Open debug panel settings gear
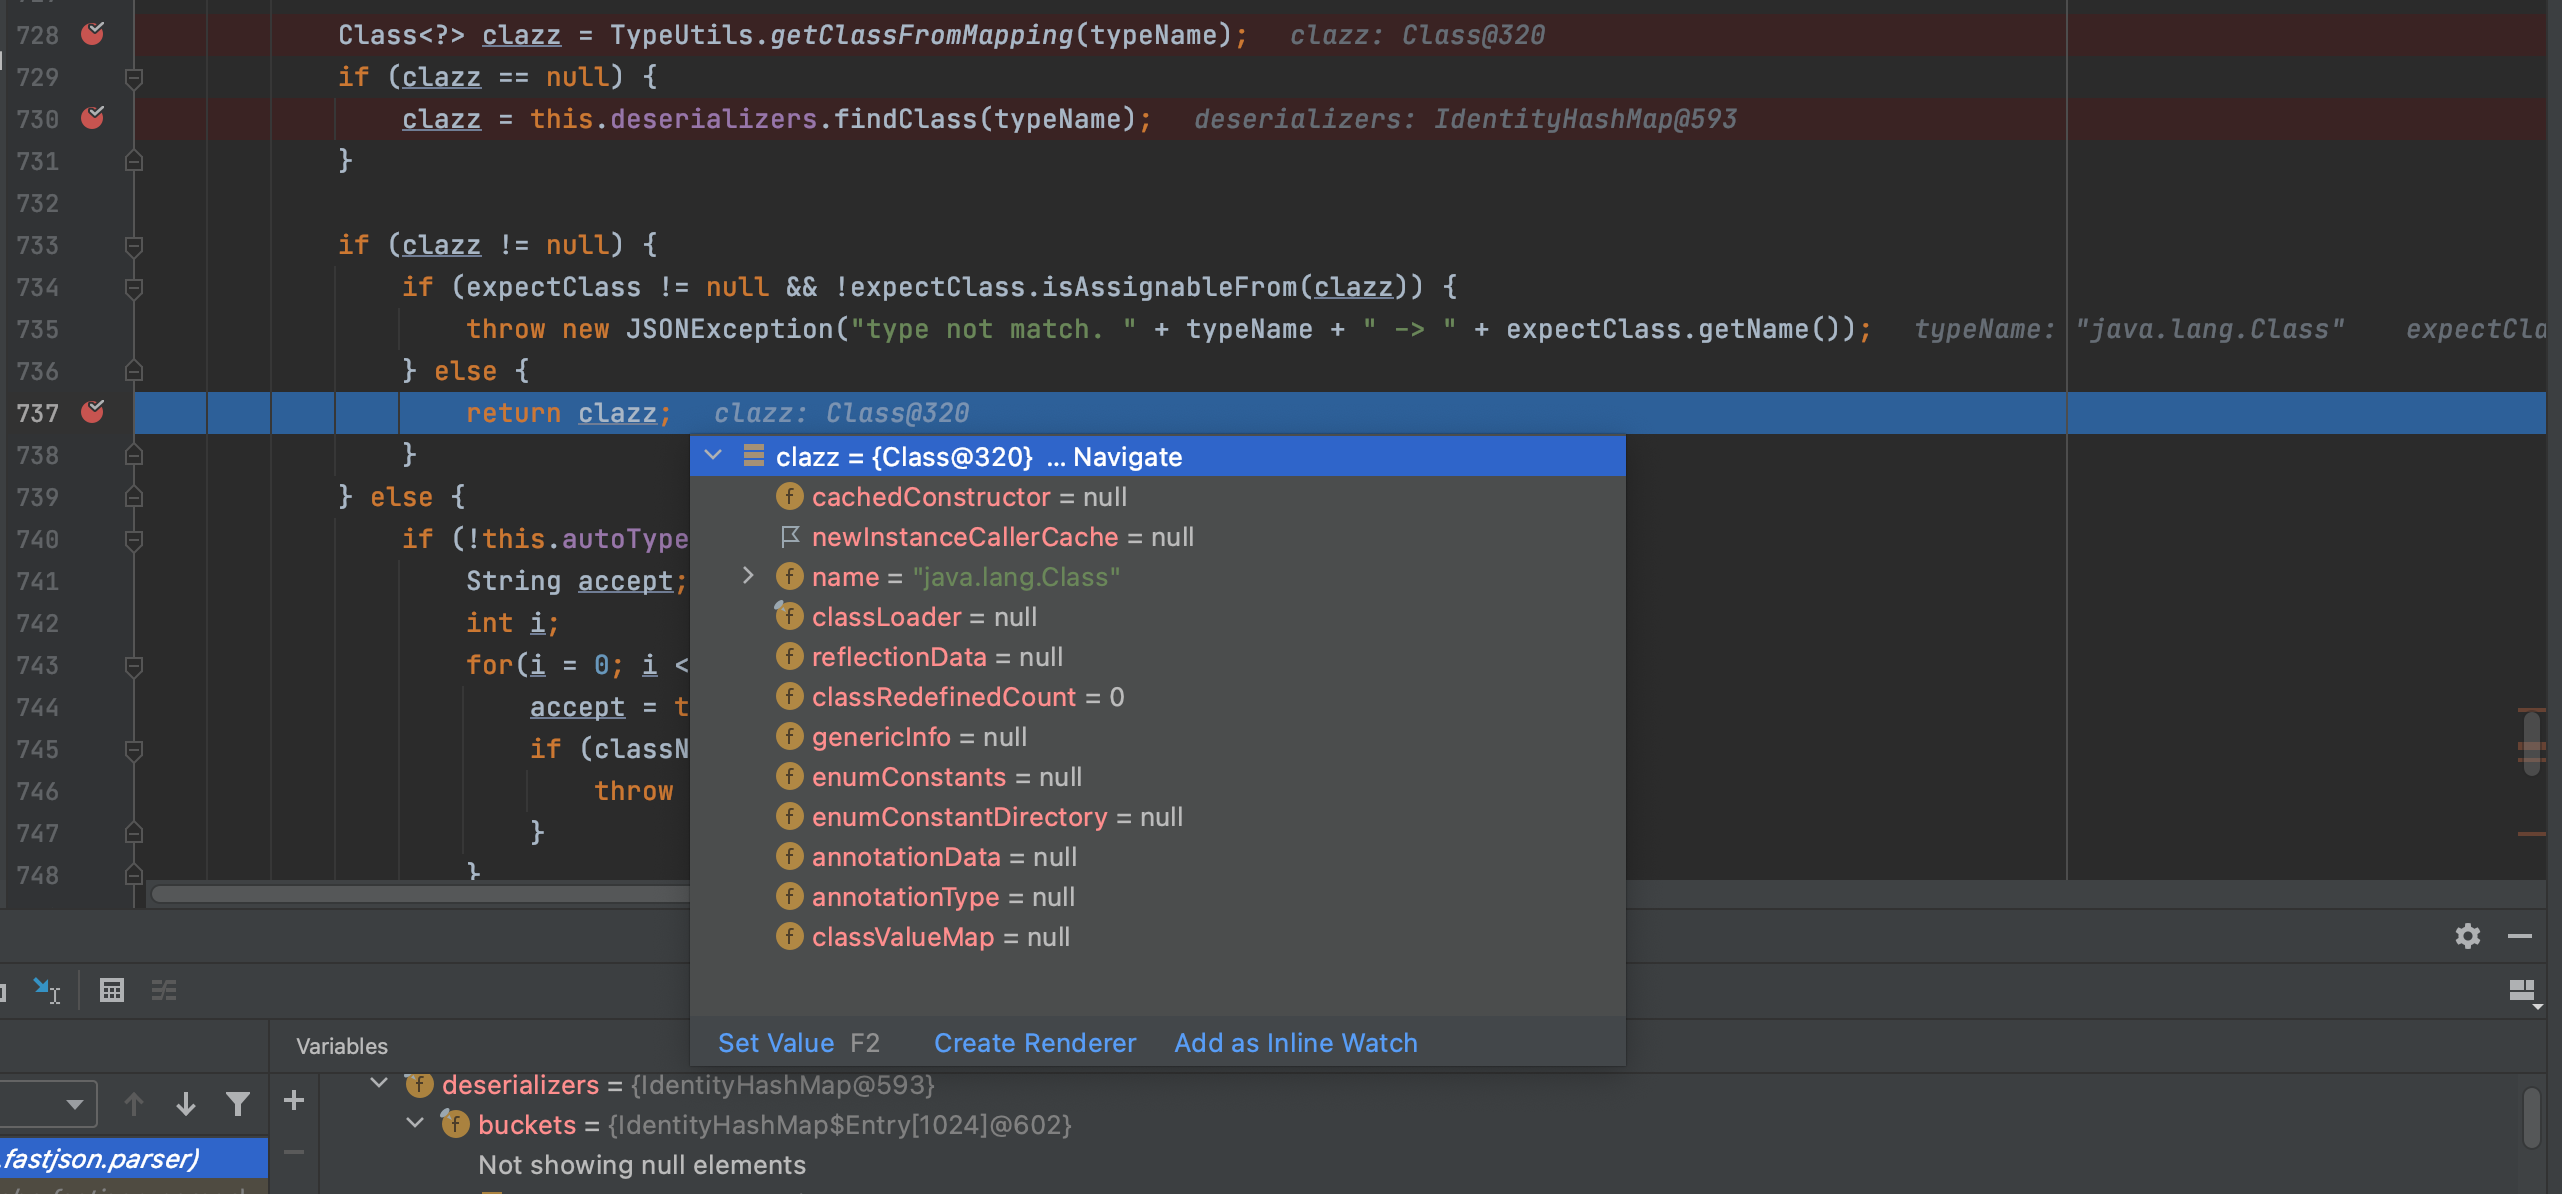Screen dimensions: 2562x1194 [x=2468, y=936]
